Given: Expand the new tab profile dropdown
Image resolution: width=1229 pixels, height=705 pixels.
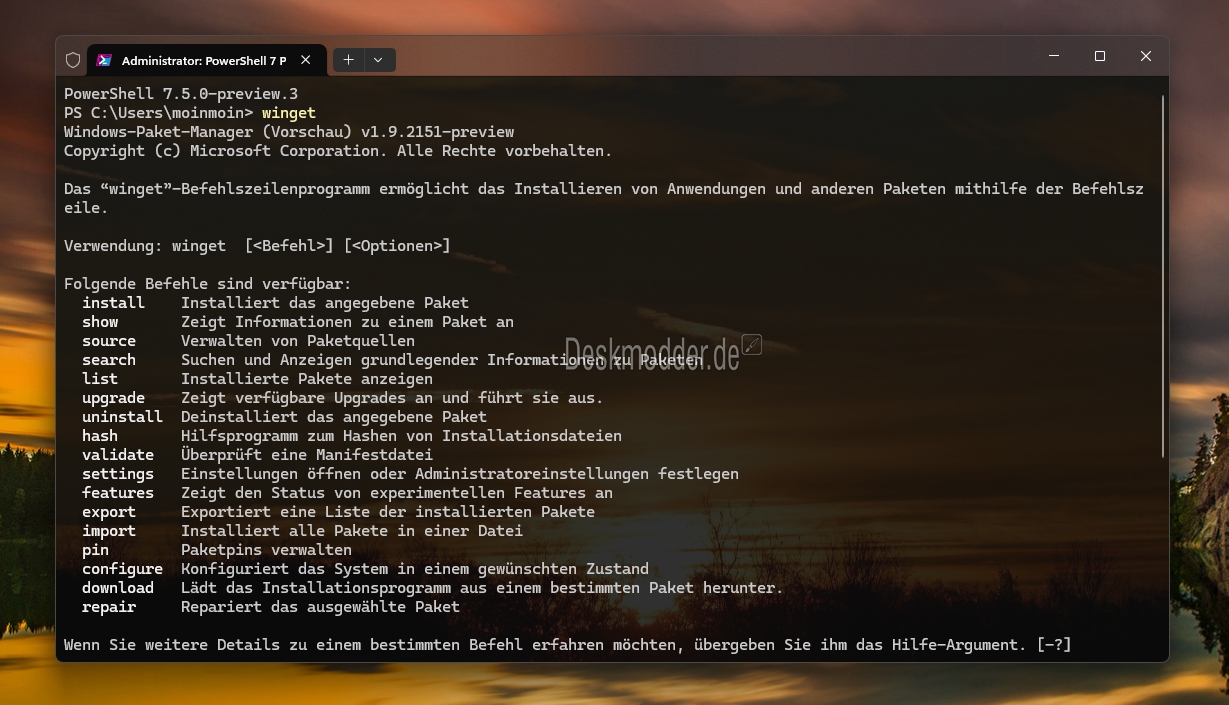Looking at the screenshot, I should (x=378, y=60).
